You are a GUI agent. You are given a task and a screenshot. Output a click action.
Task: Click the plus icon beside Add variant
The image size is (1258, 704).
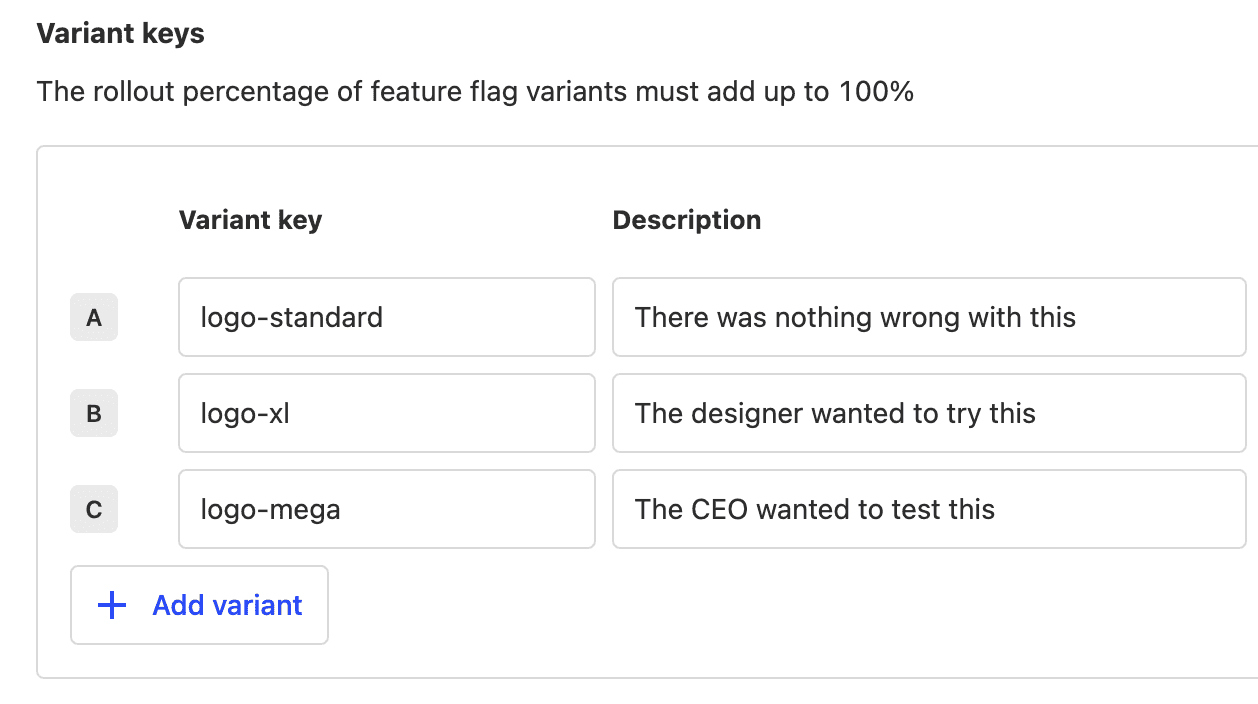[x=112, y=605]
